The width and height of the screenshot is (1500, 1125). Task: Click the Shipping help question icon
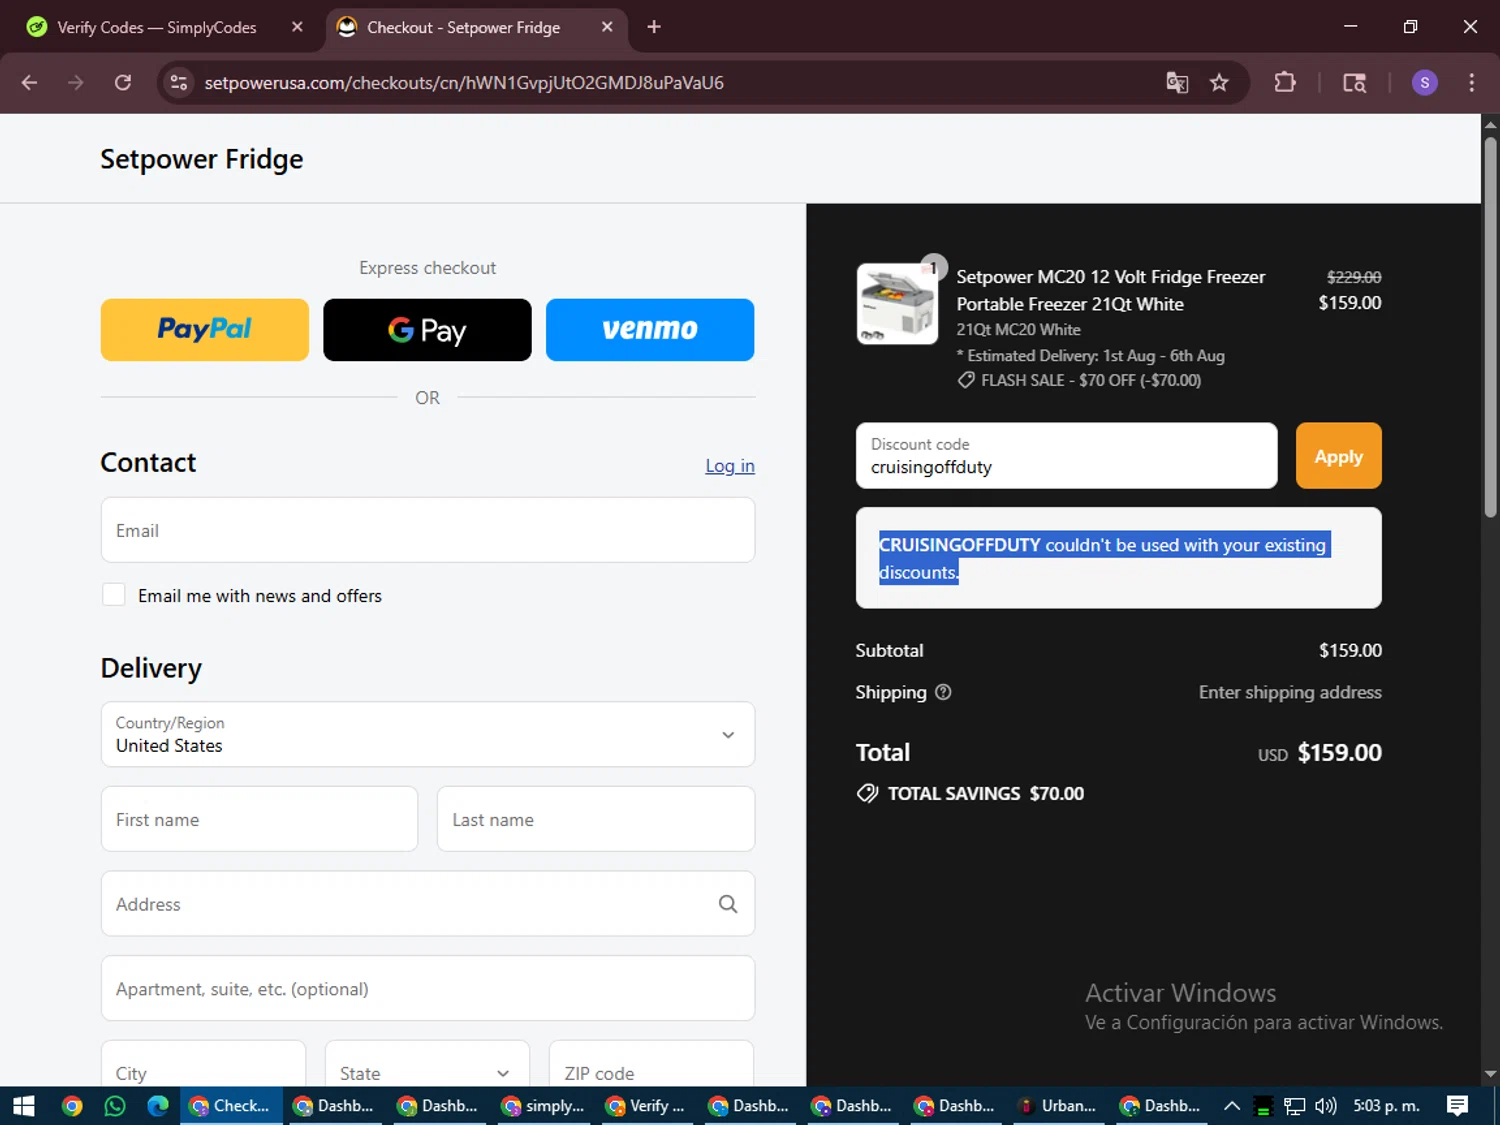point(943,692)
